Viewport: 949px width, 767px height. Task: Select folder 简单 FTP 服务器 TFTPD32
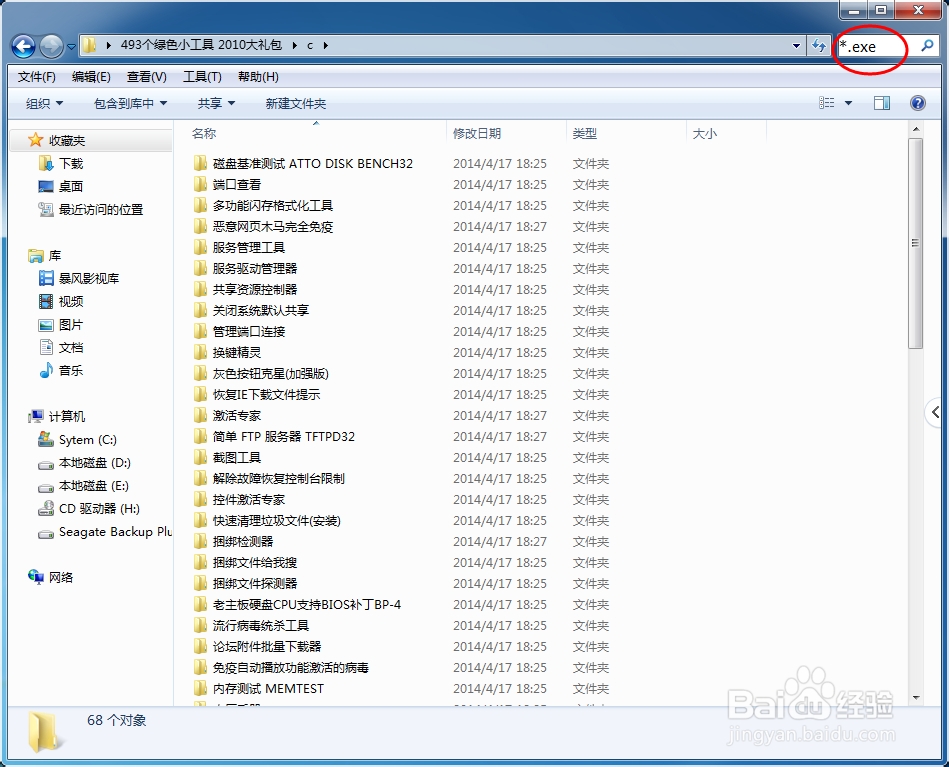point(283,436)
